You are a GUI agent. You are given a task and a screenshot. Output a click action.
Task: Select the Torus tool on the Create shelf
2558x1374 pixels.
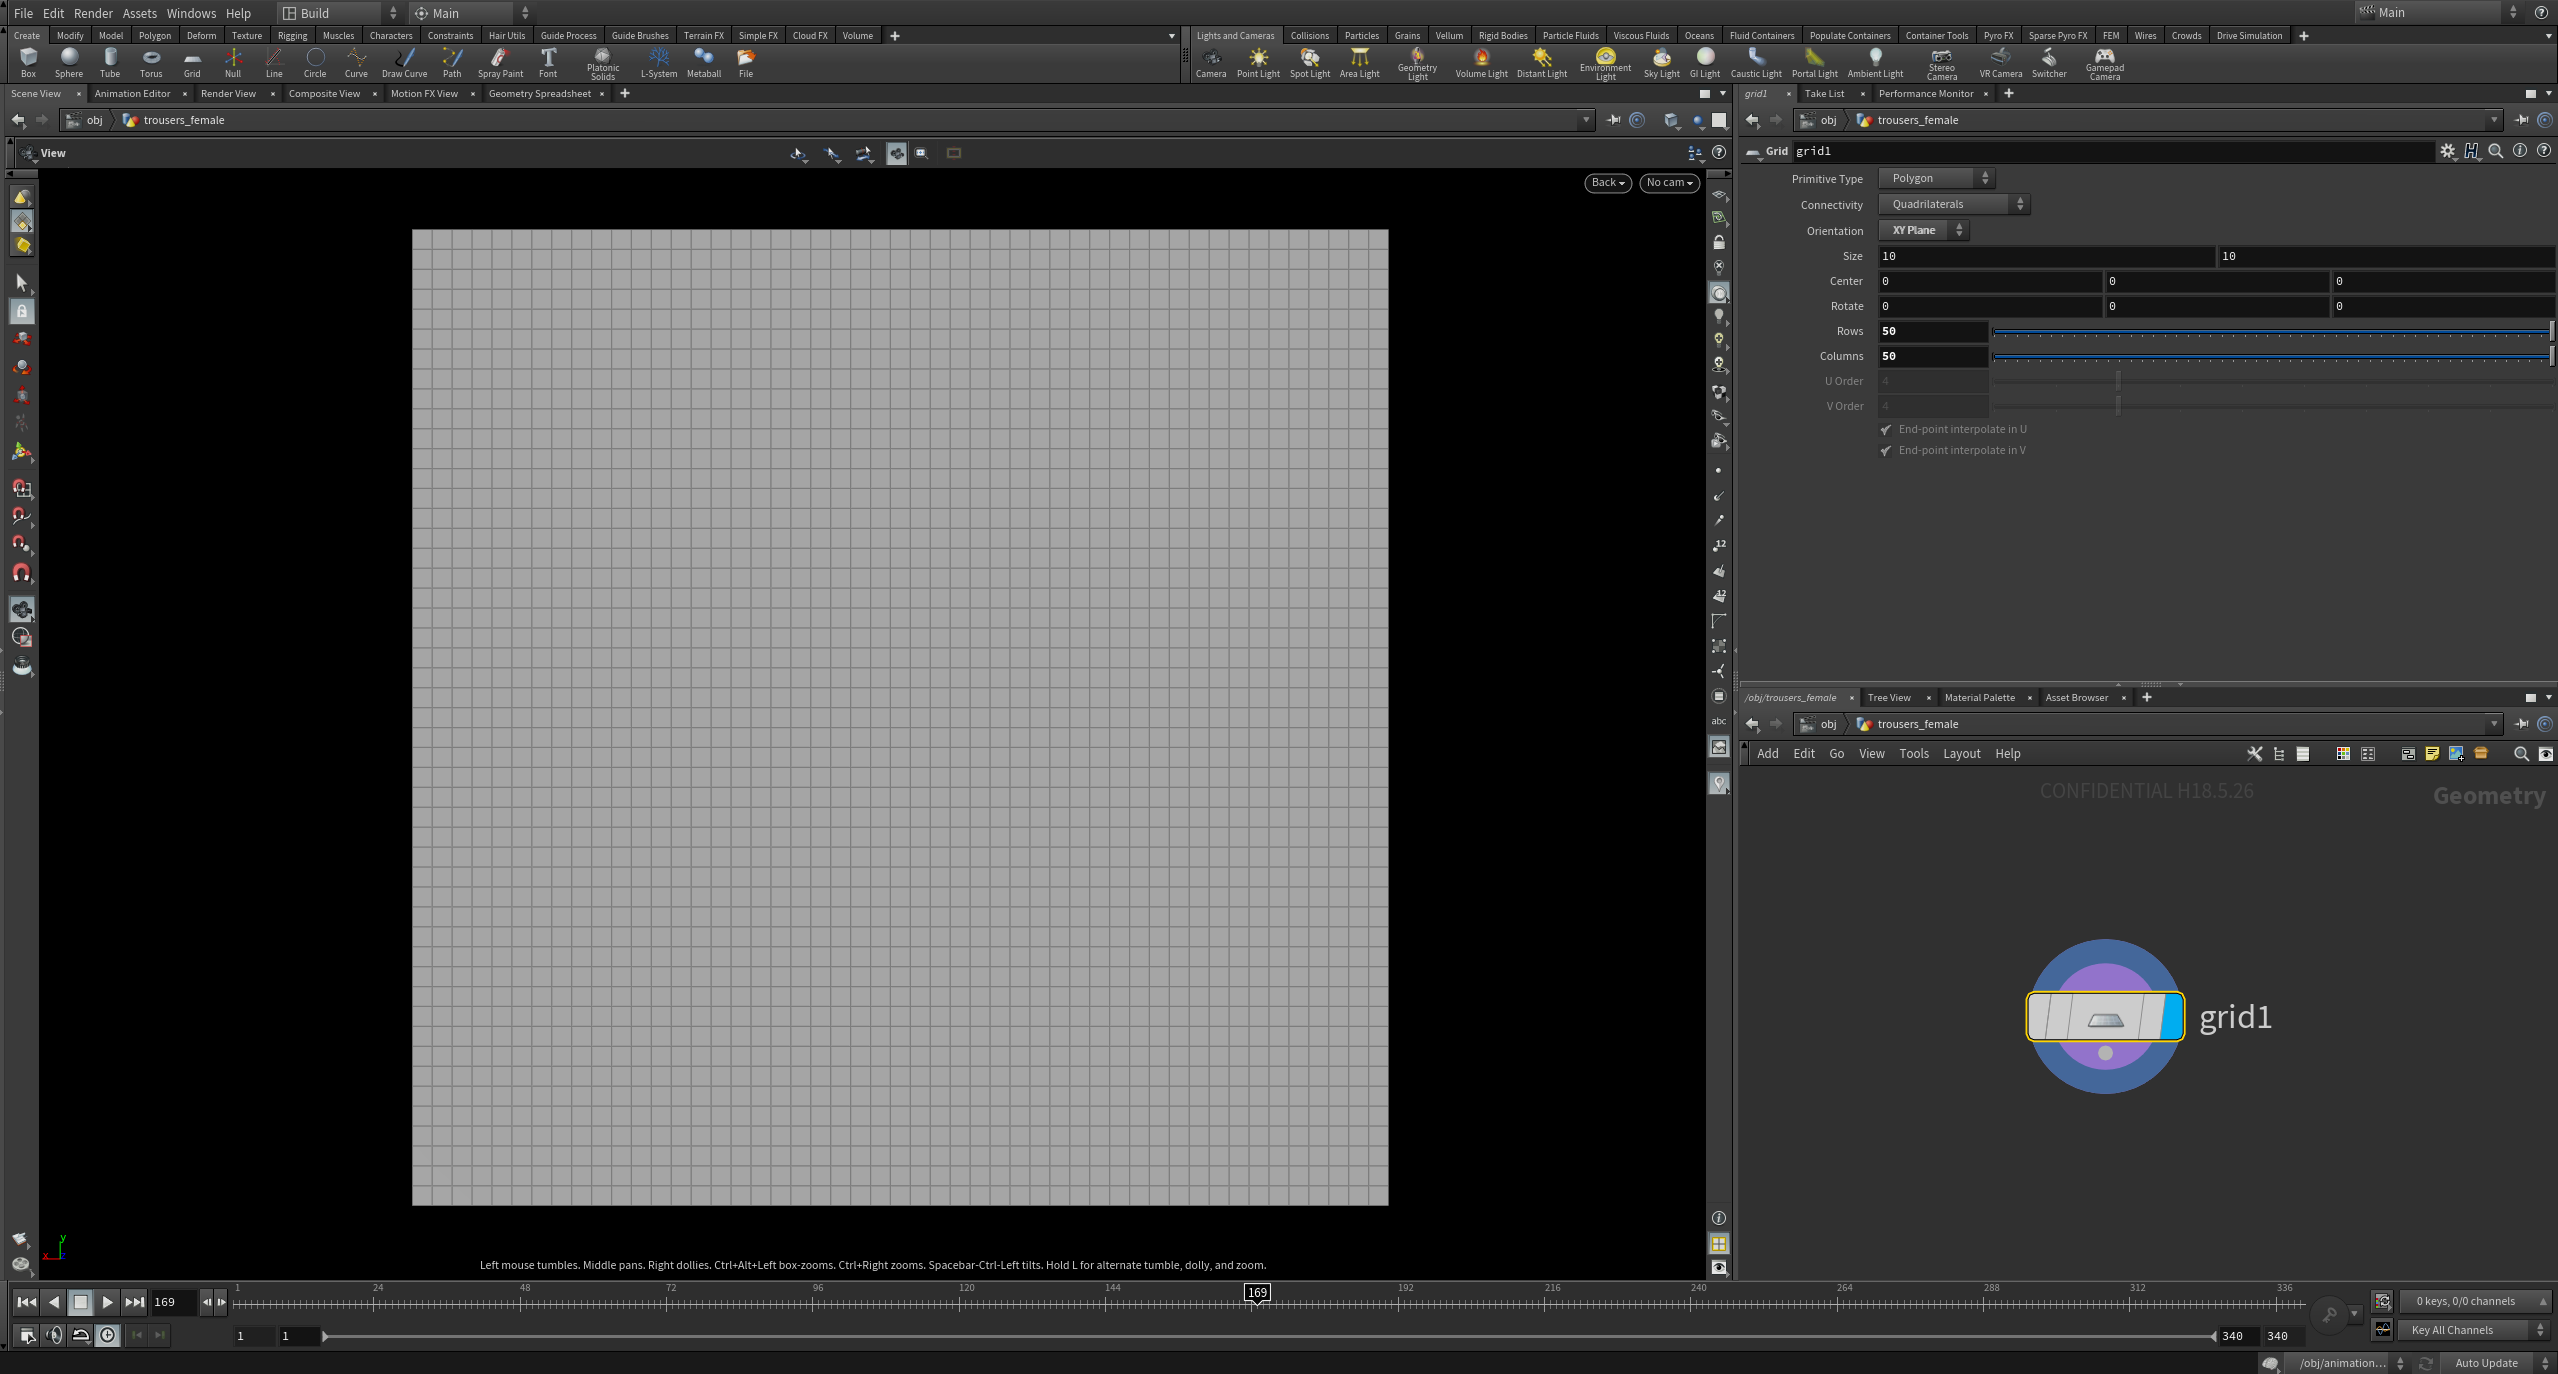pyautogui.click(x=151, y=63)
